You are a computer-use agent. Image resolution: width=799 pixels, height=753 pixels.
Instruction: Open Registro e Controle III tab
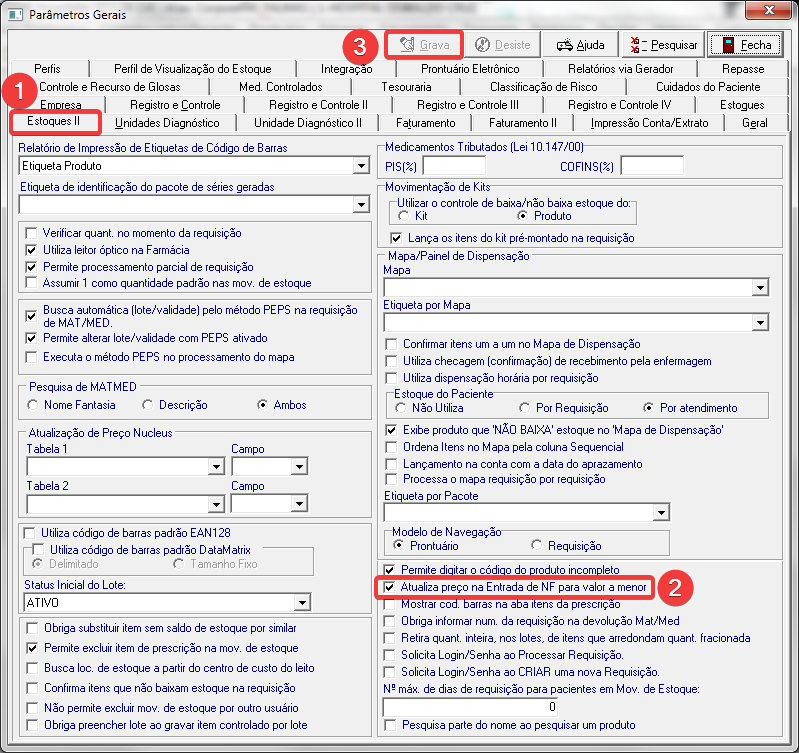468,105
